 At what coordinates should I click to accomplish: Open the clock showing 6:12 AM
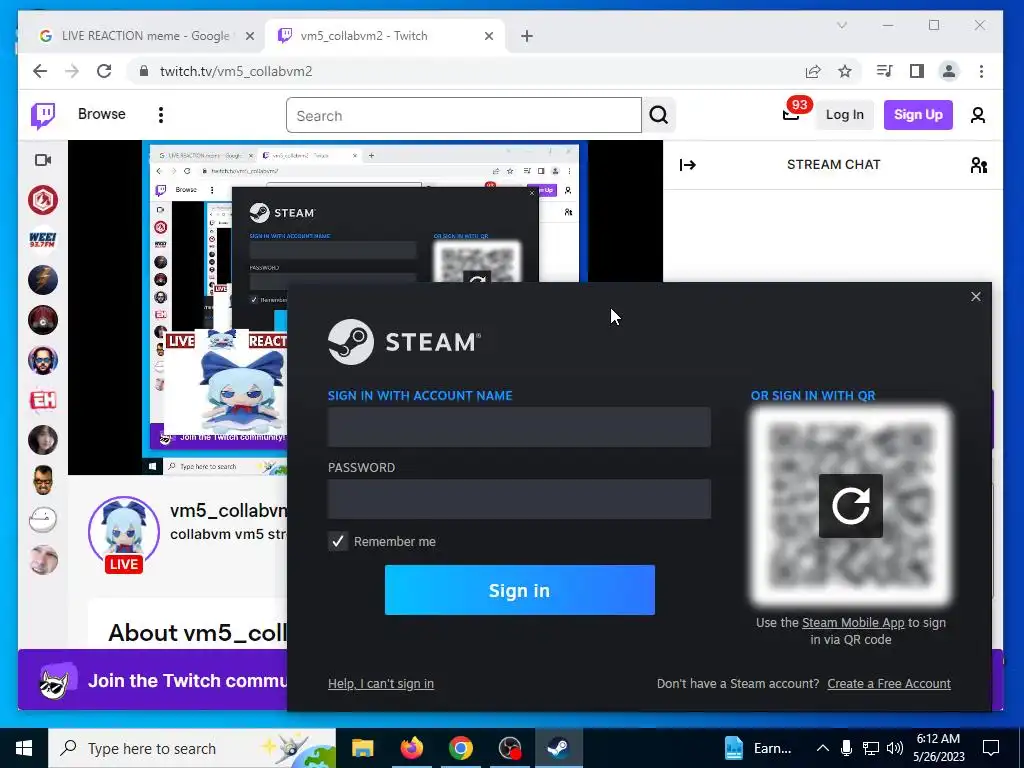[938, 748]
